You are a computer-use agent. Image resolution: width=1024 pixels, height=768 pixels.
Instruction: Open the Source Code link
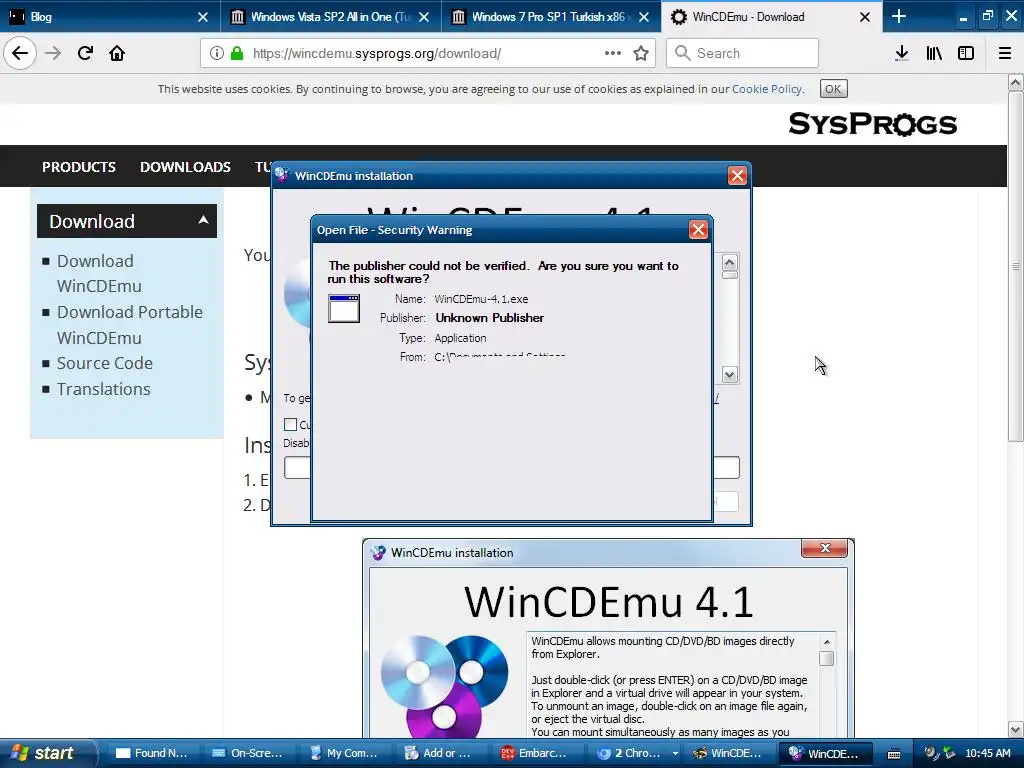tap(104, 363)
